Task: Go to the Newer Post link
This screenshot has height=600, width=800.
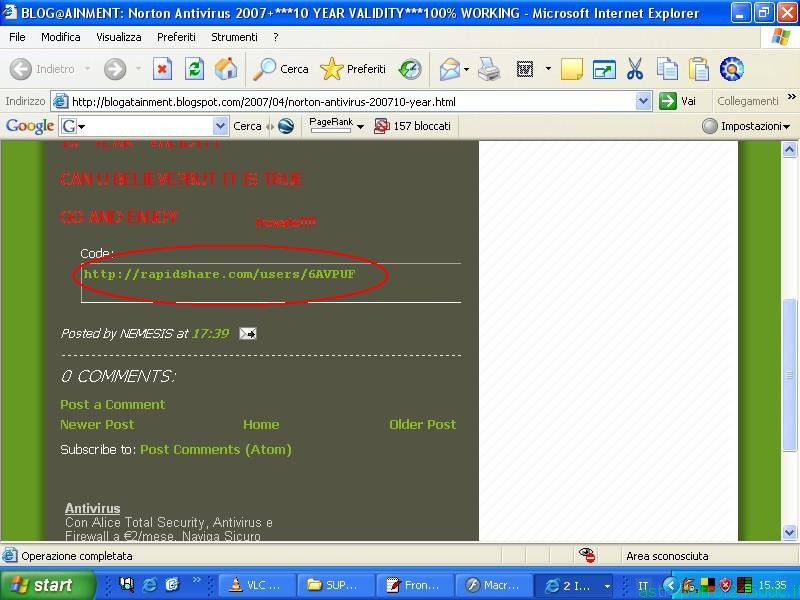Action: click(x=97, y=424)
